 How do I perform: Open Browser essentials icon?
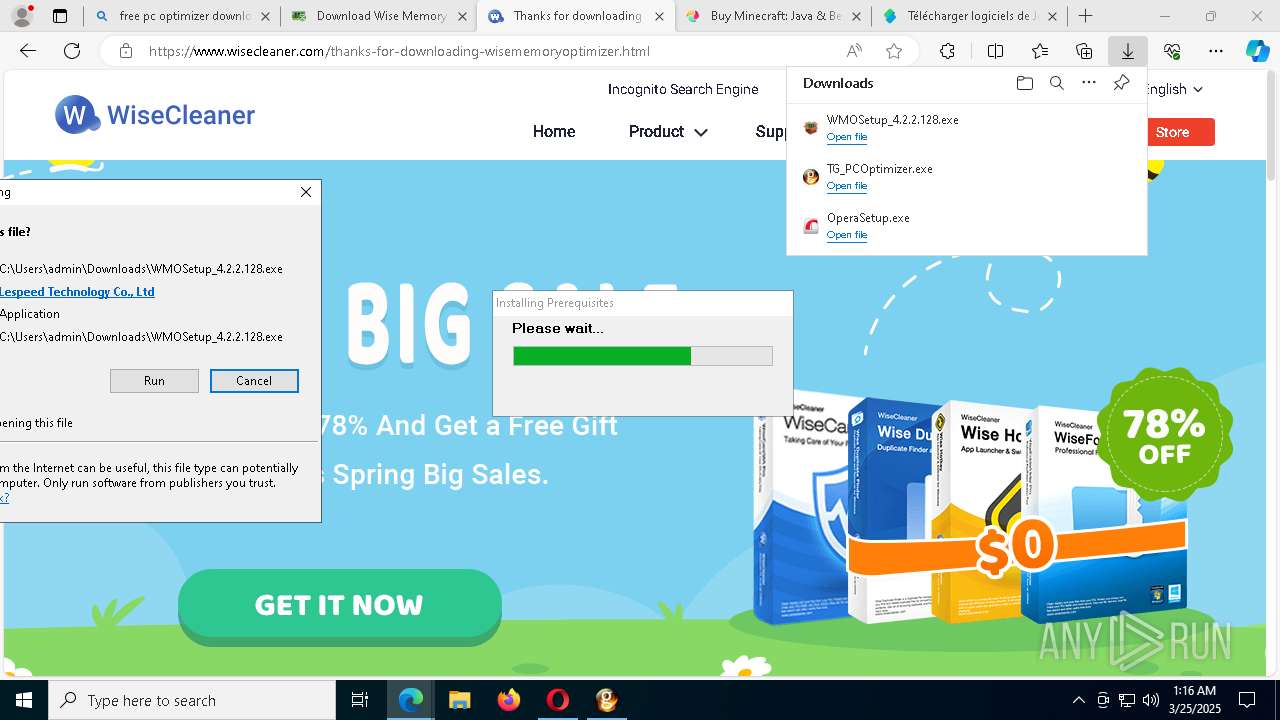1172,51
